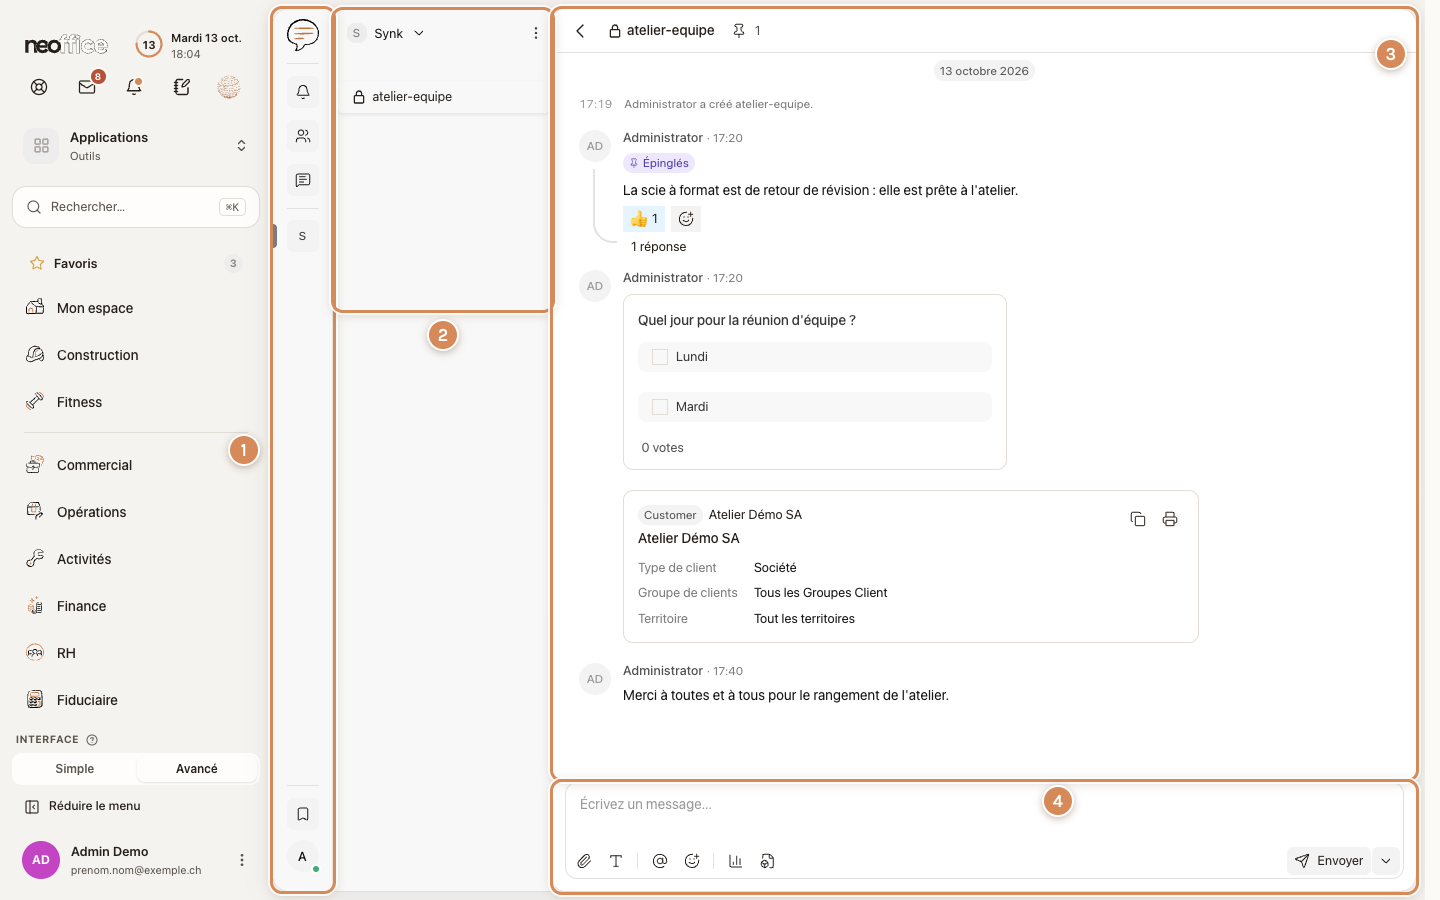Open send options arrow next to Envoyer
Image resolution: width=1440 pixels, height=900 pixels.
[1386, 861]
